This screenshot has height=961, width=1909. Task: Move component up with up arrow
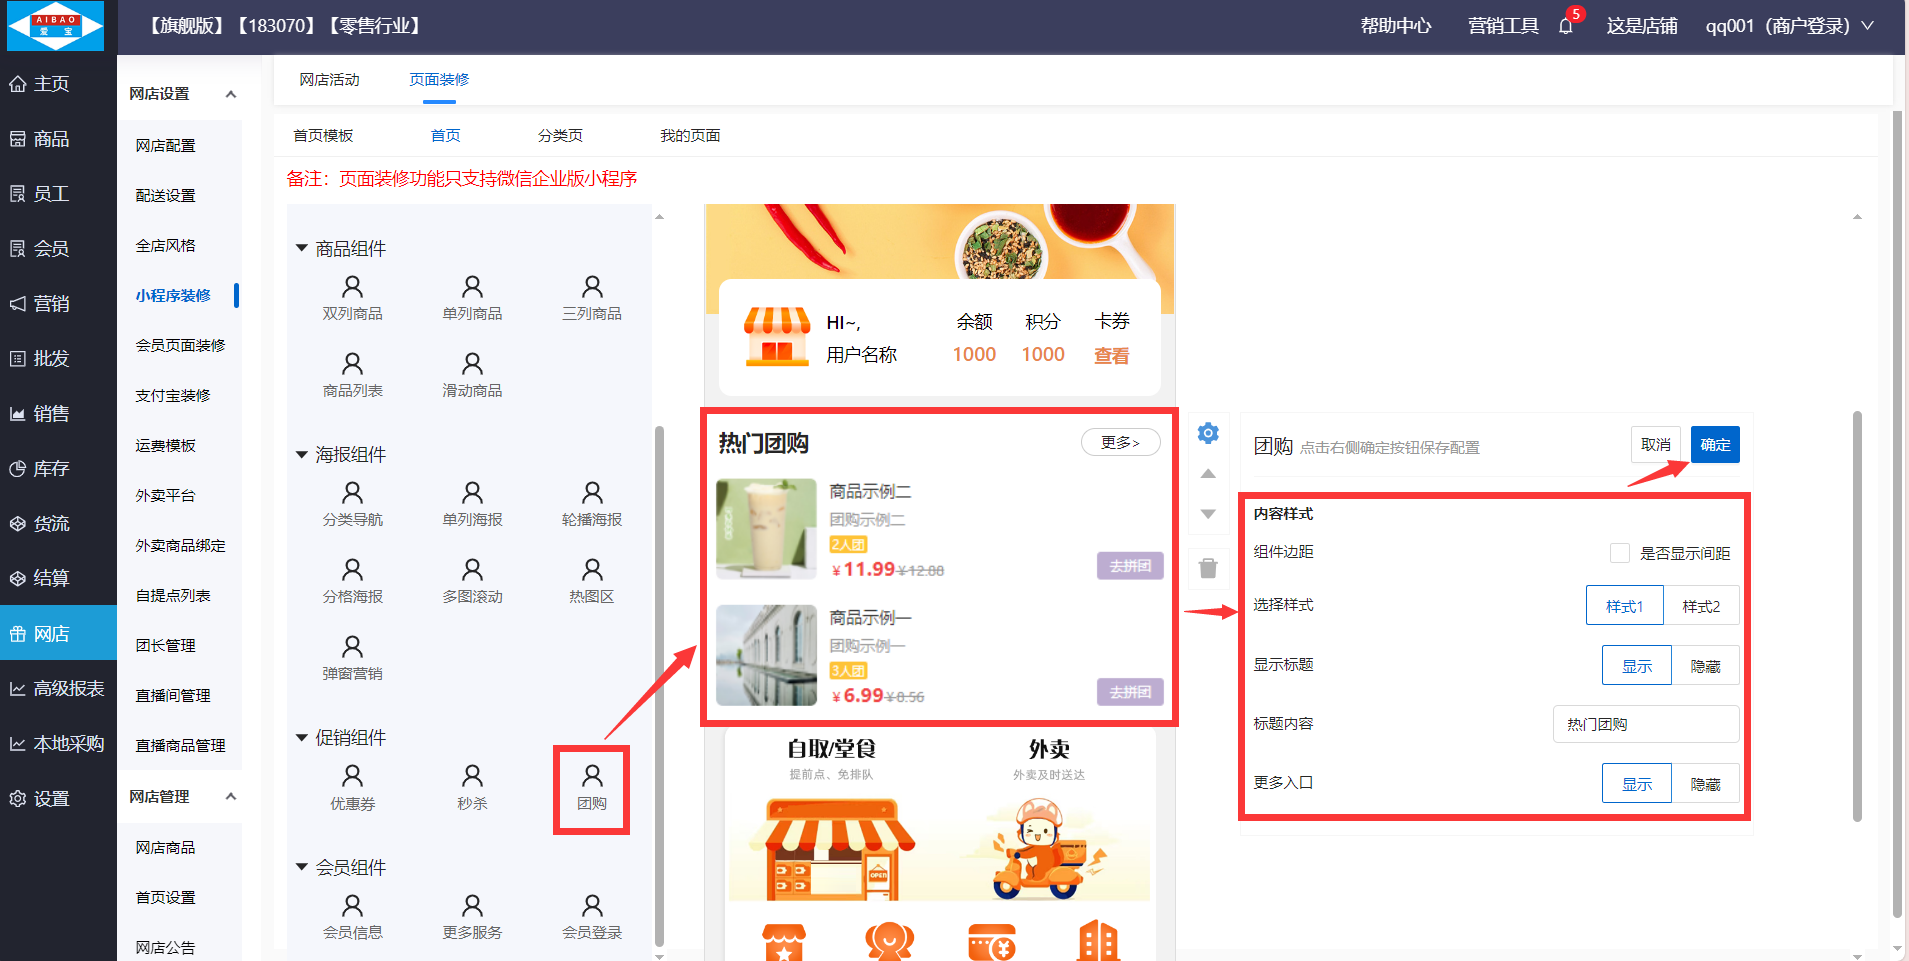point(1208,474)
